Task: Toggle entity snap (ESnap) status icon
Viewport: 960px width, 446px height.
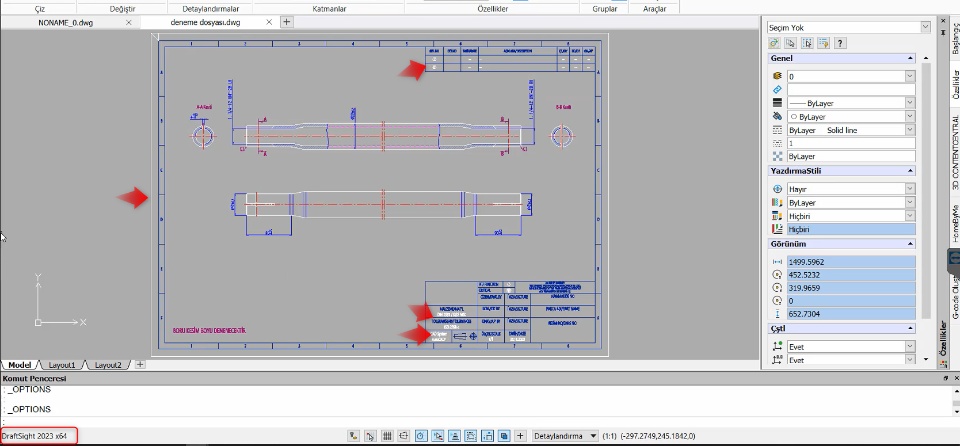Action: coord(438,436)
